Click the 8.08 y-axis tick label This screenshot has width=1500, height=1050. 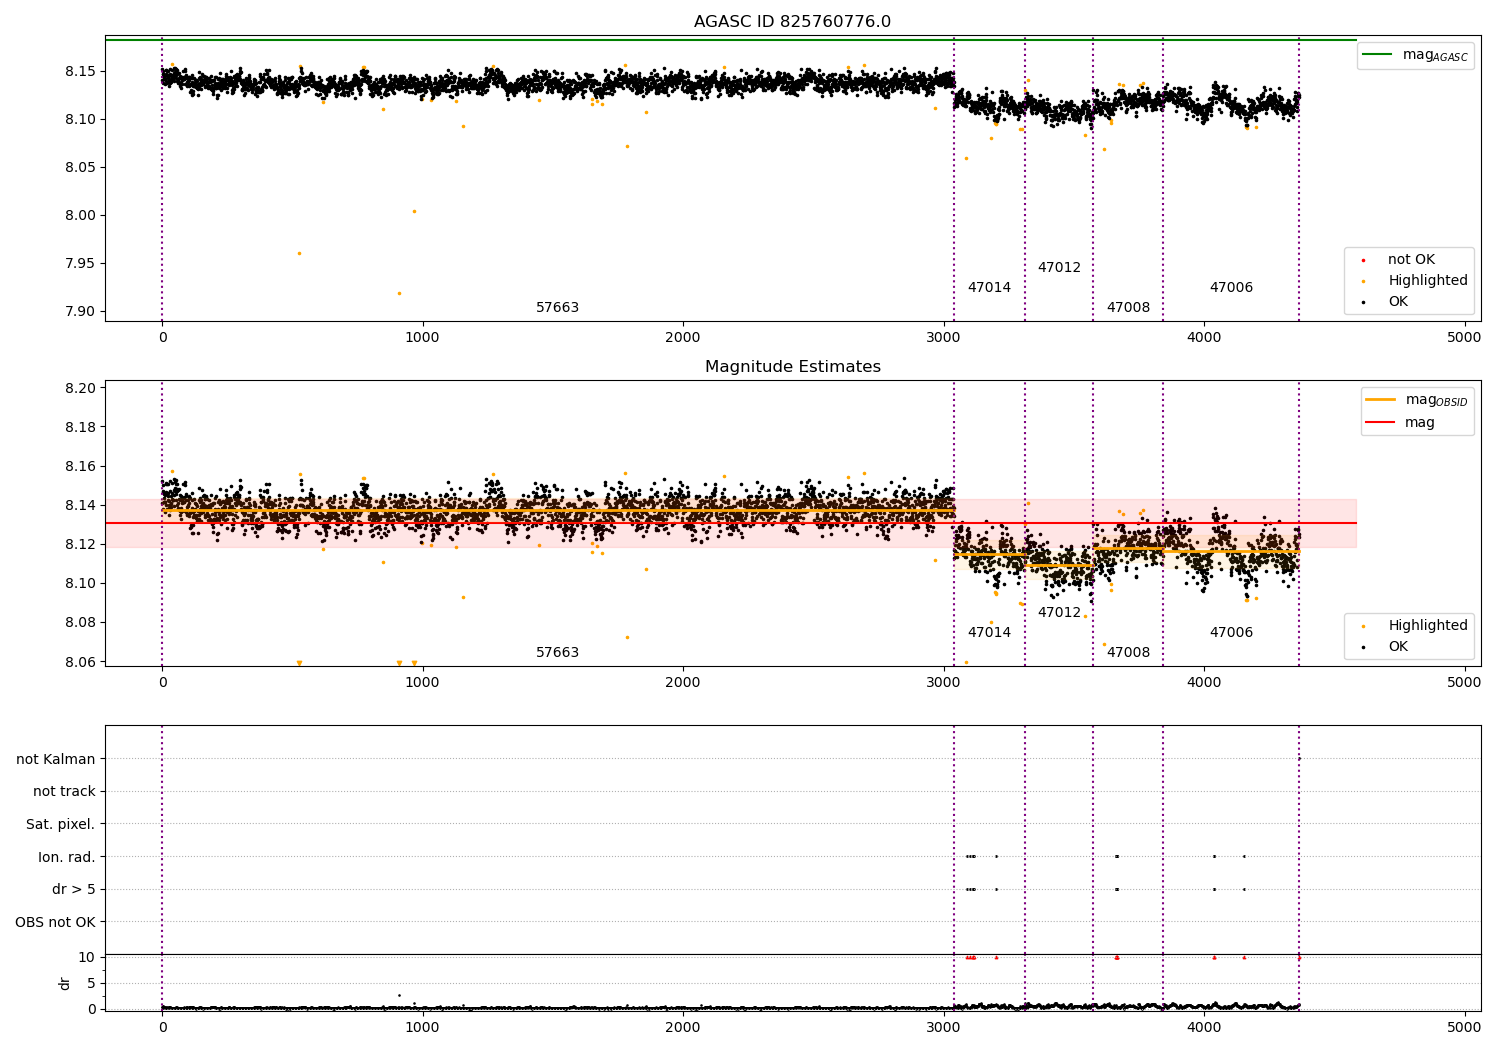pos(81,623)
